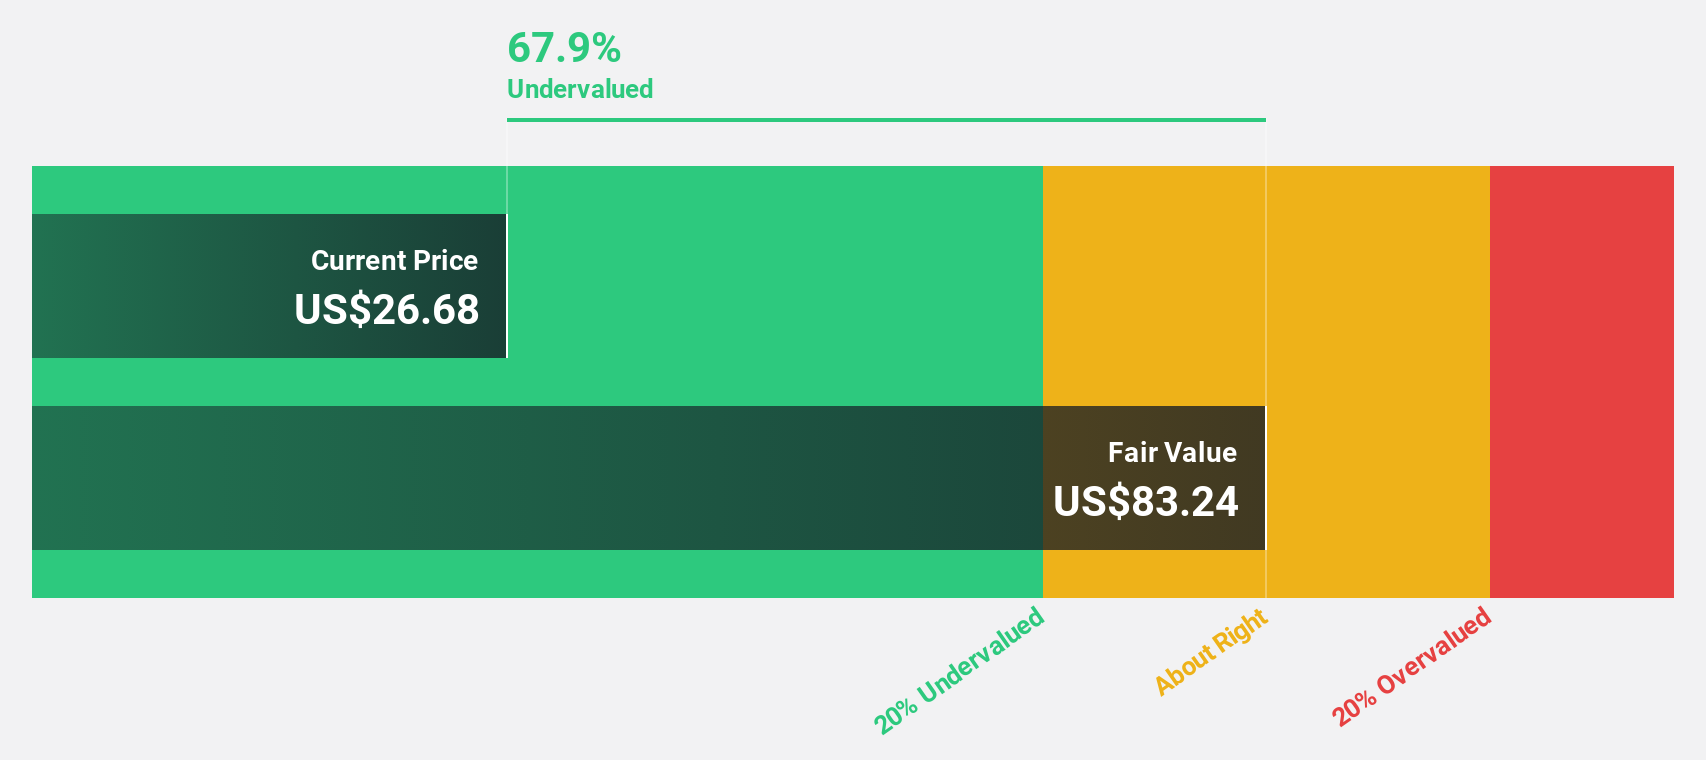Image resolution: width=1706 pixels, height=760 pixels.
Task: Click the green band between the two bars
Action: coord(537,382)
